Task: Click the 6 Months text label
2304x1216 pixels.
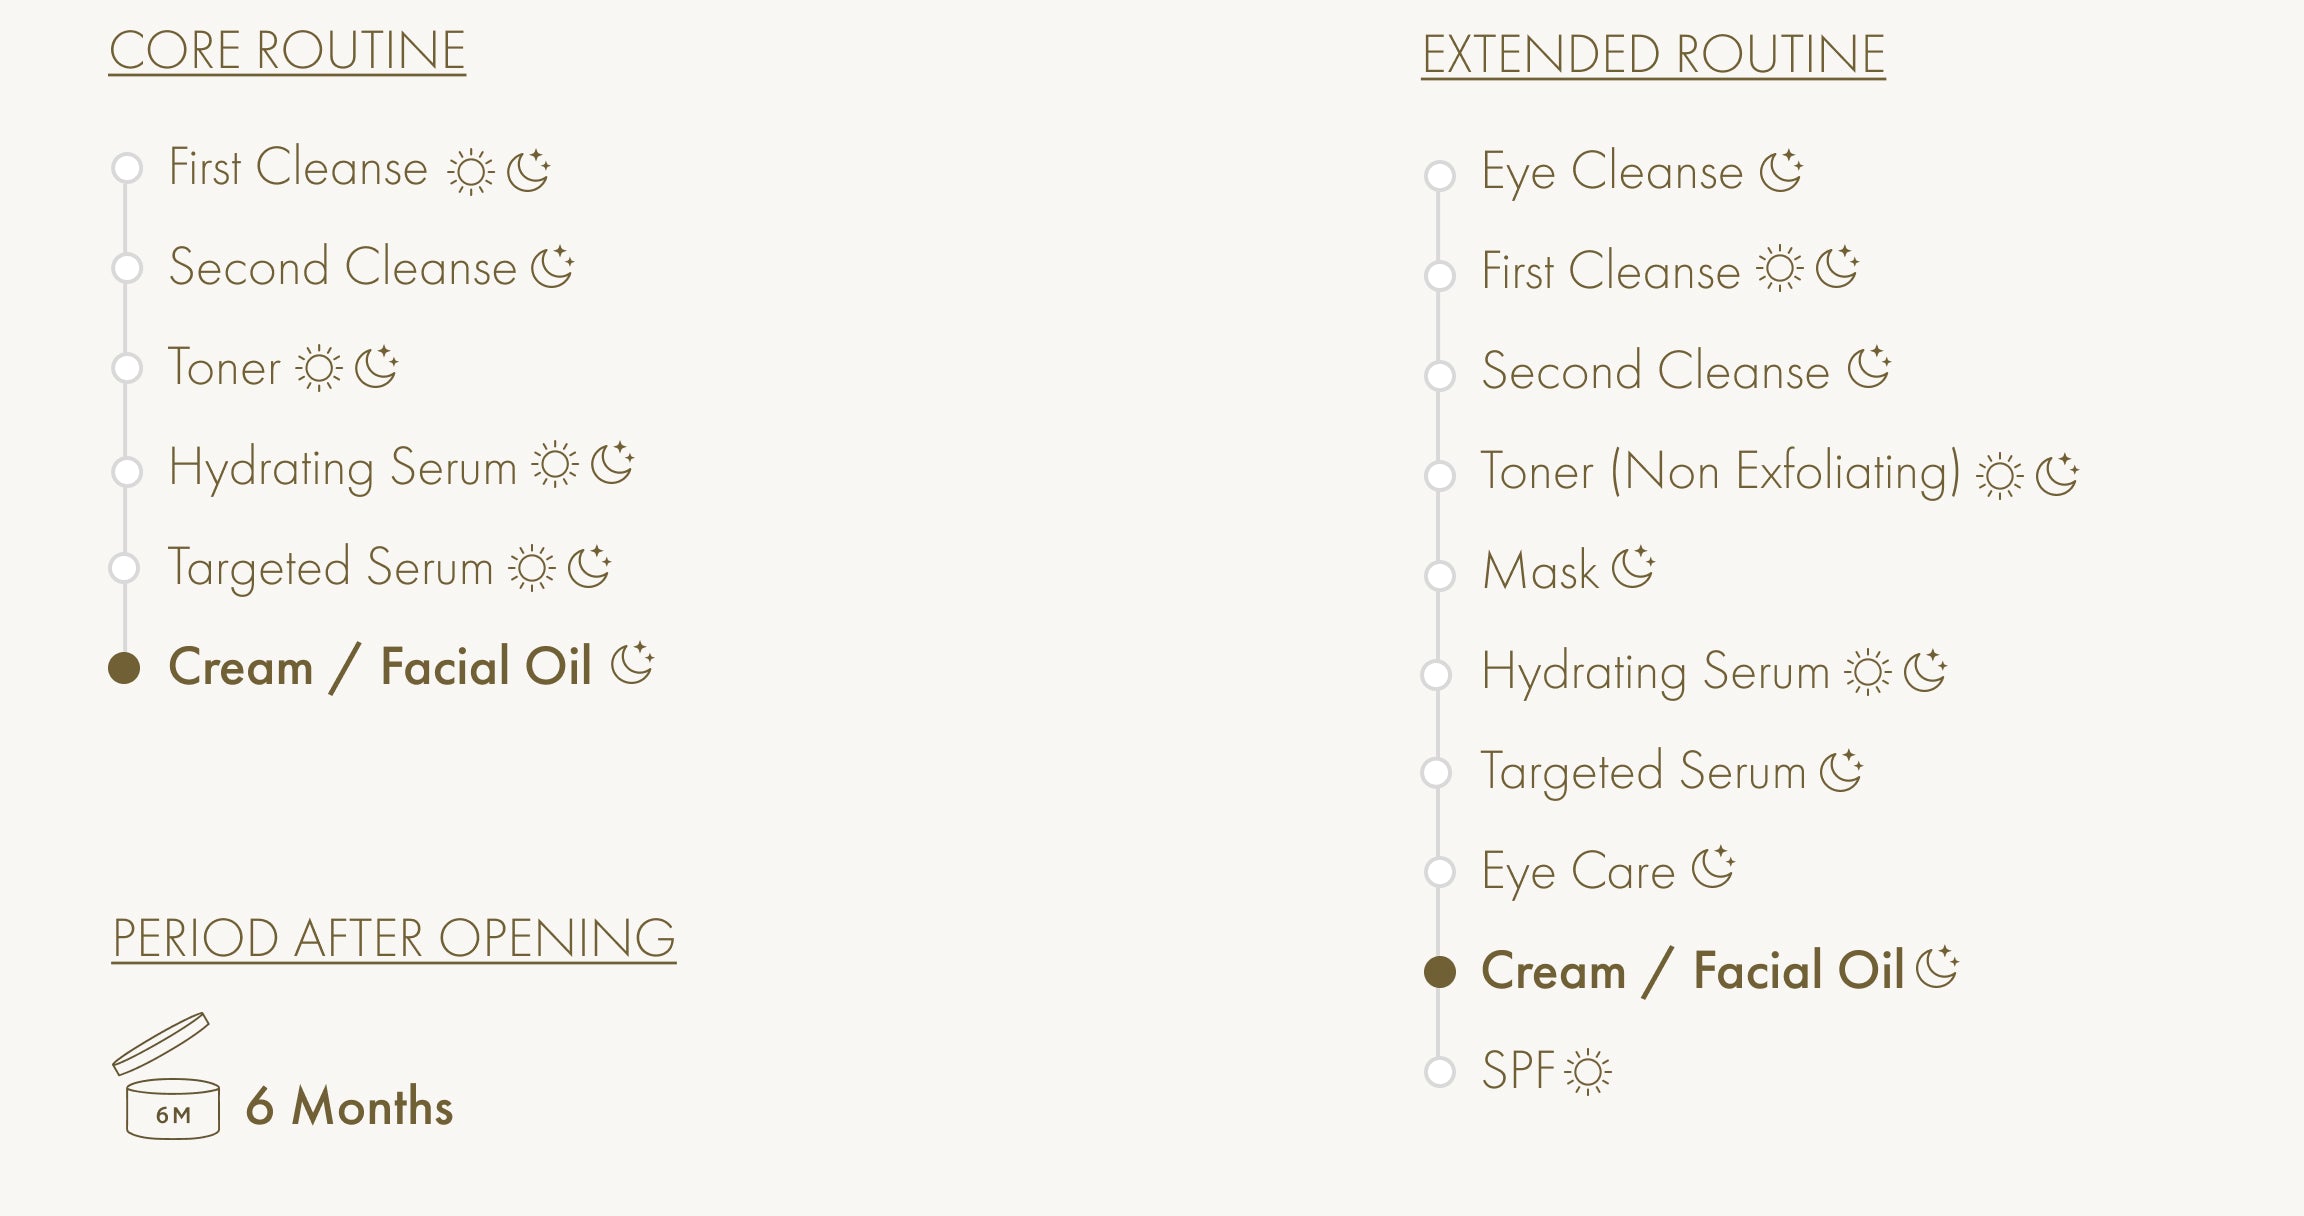Action: [x=350, y=1107]
